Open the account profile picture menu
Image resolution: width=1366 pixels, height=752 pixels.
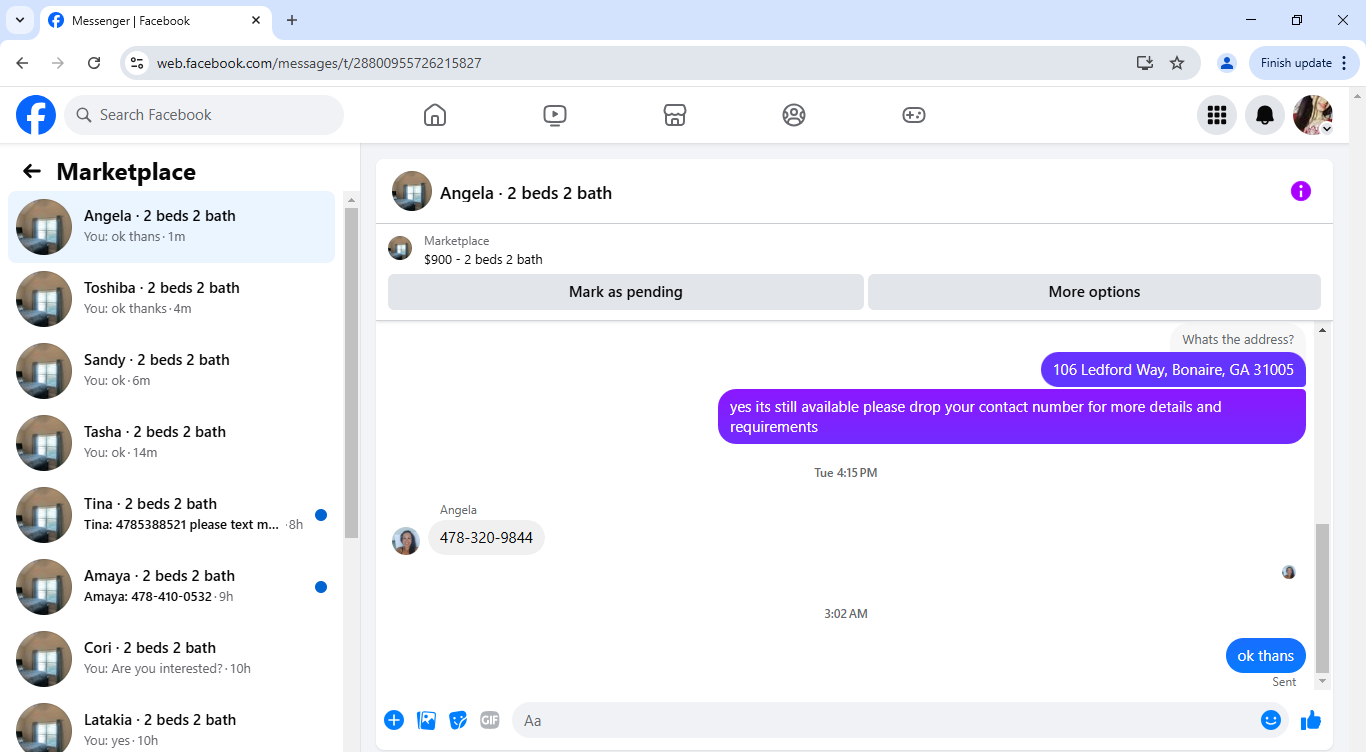pyautogui.click(x=1313, y=115)
